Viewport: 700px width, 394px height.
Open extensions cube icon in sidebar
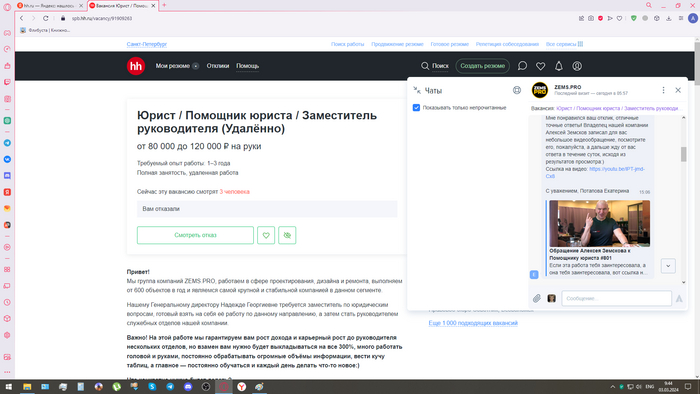tap(7, 319)
